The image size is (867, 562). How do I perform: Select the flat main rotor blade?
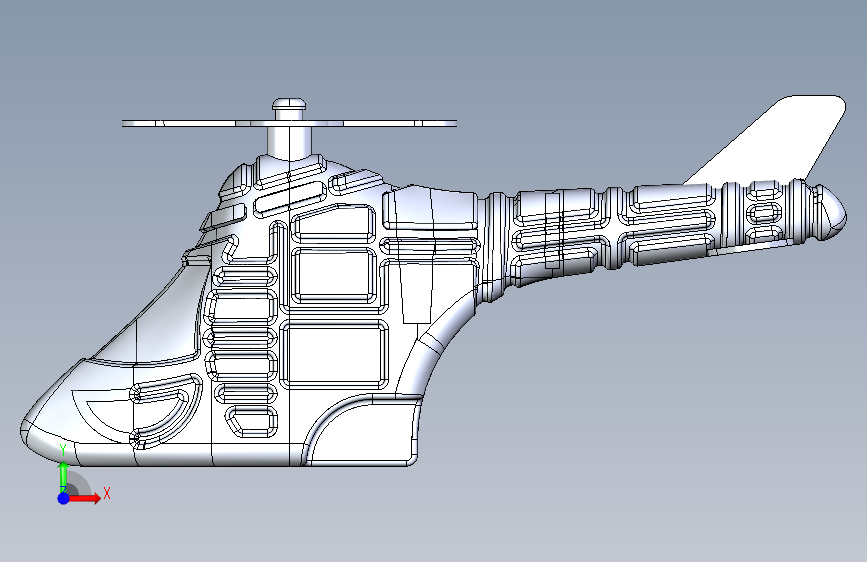pyautogui.click(x=289, y=123)
